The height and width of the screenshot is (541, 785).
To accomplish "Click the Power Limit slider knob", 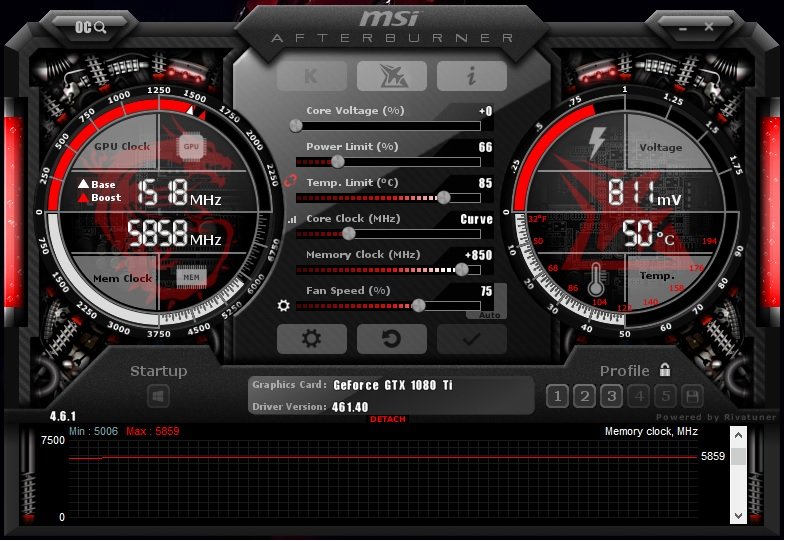I will [x=338, y=162].
